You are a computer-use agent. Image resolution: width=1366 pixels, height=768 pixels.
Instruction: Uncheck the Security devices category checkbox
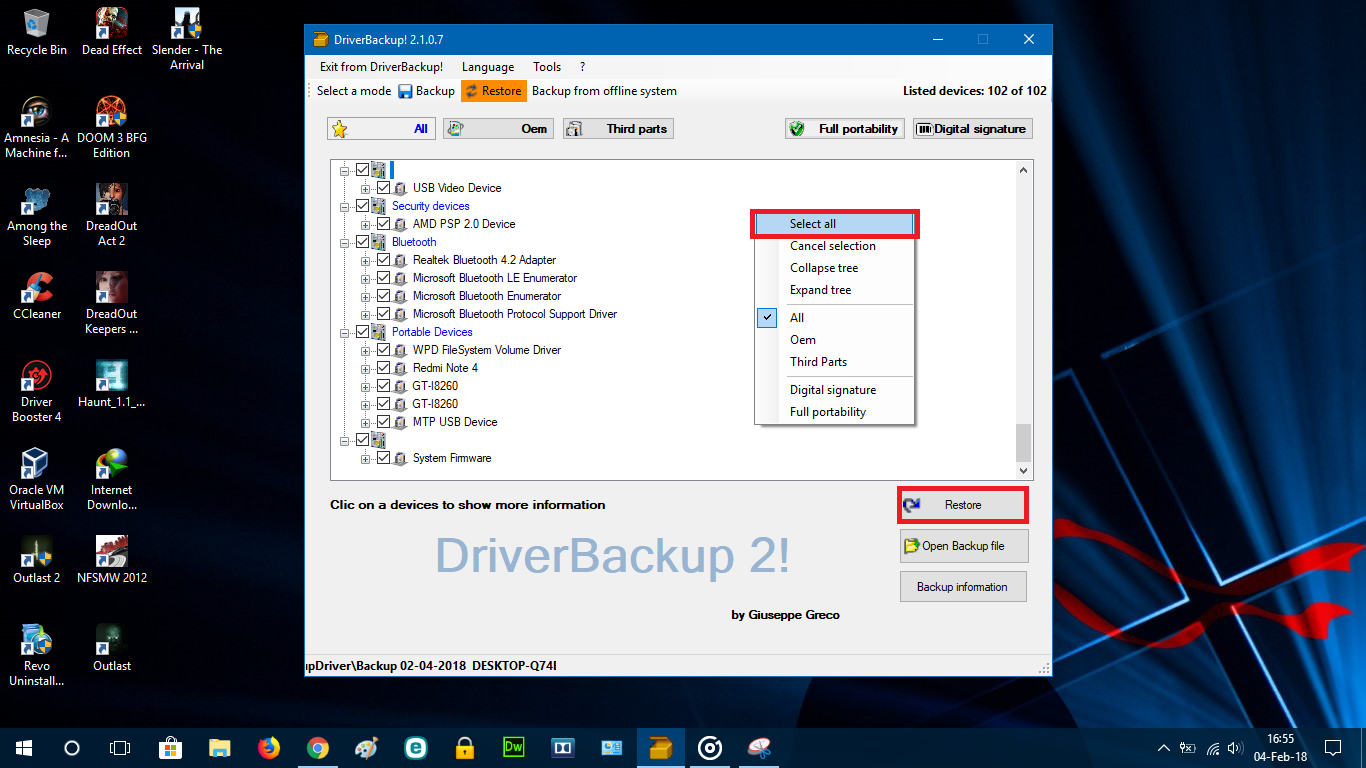362,206
